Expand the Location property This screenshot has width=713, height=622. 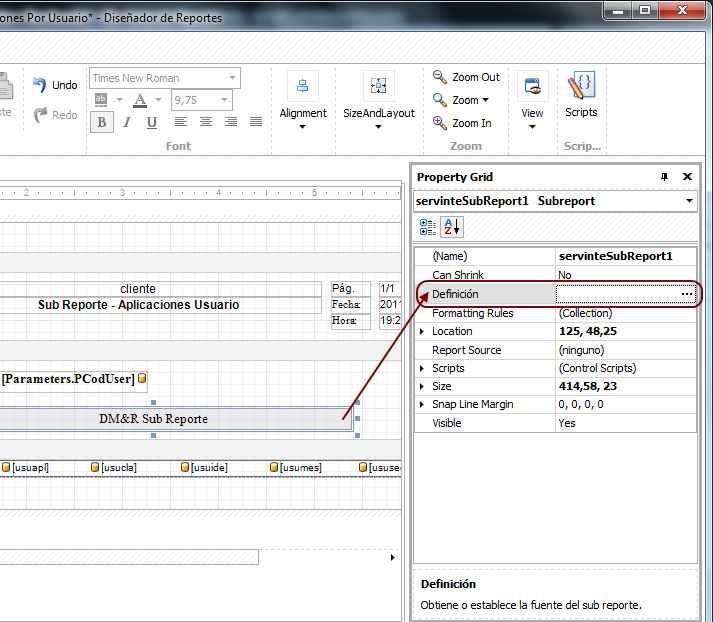coord(422,331)
